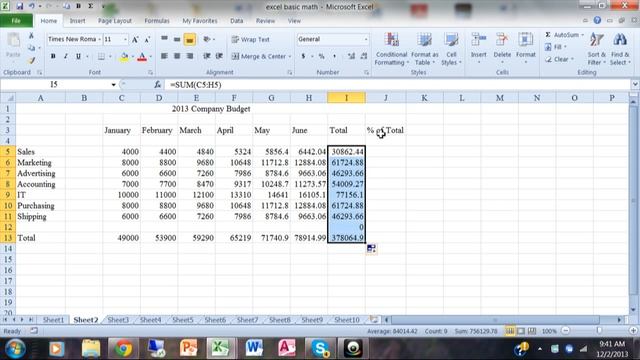Open Merge & Center dropdown arrow
Image resolution: width=640 pixels, height=360 pixels.
click(x=290, y=56)
